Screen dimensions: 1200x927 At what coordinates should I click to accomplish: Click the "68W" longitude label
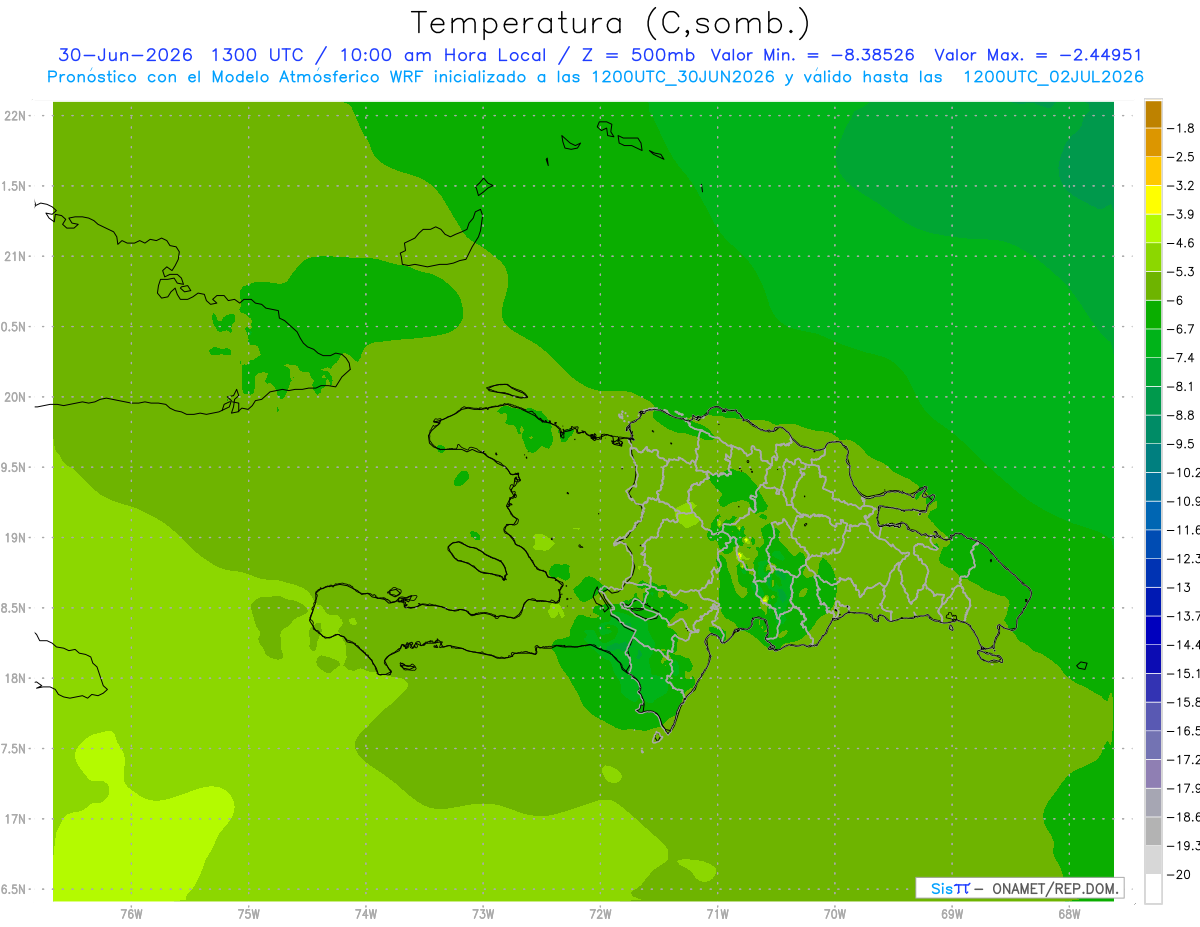click(x=1069, y=914)
